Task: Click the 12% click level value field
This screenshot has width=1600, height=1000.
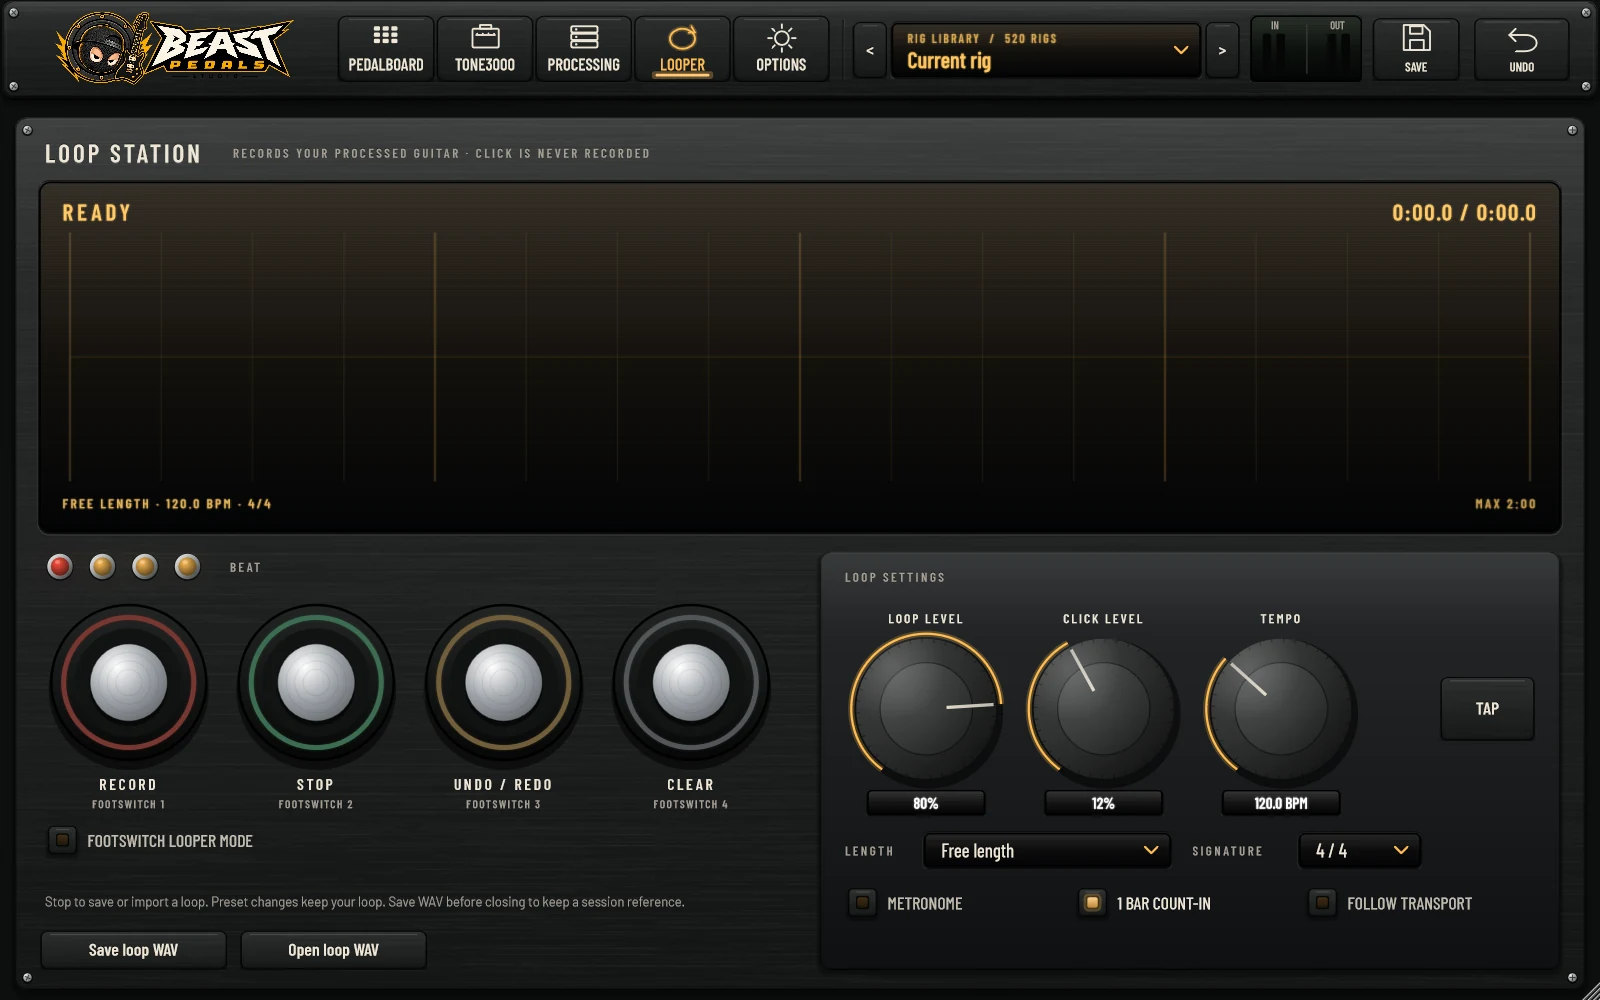Action: 1103,803
